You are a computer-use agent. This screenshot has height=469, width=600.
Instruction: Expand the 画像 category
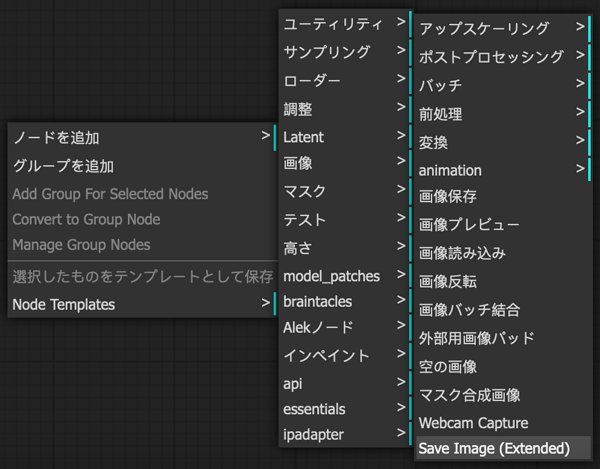(346, 163)
